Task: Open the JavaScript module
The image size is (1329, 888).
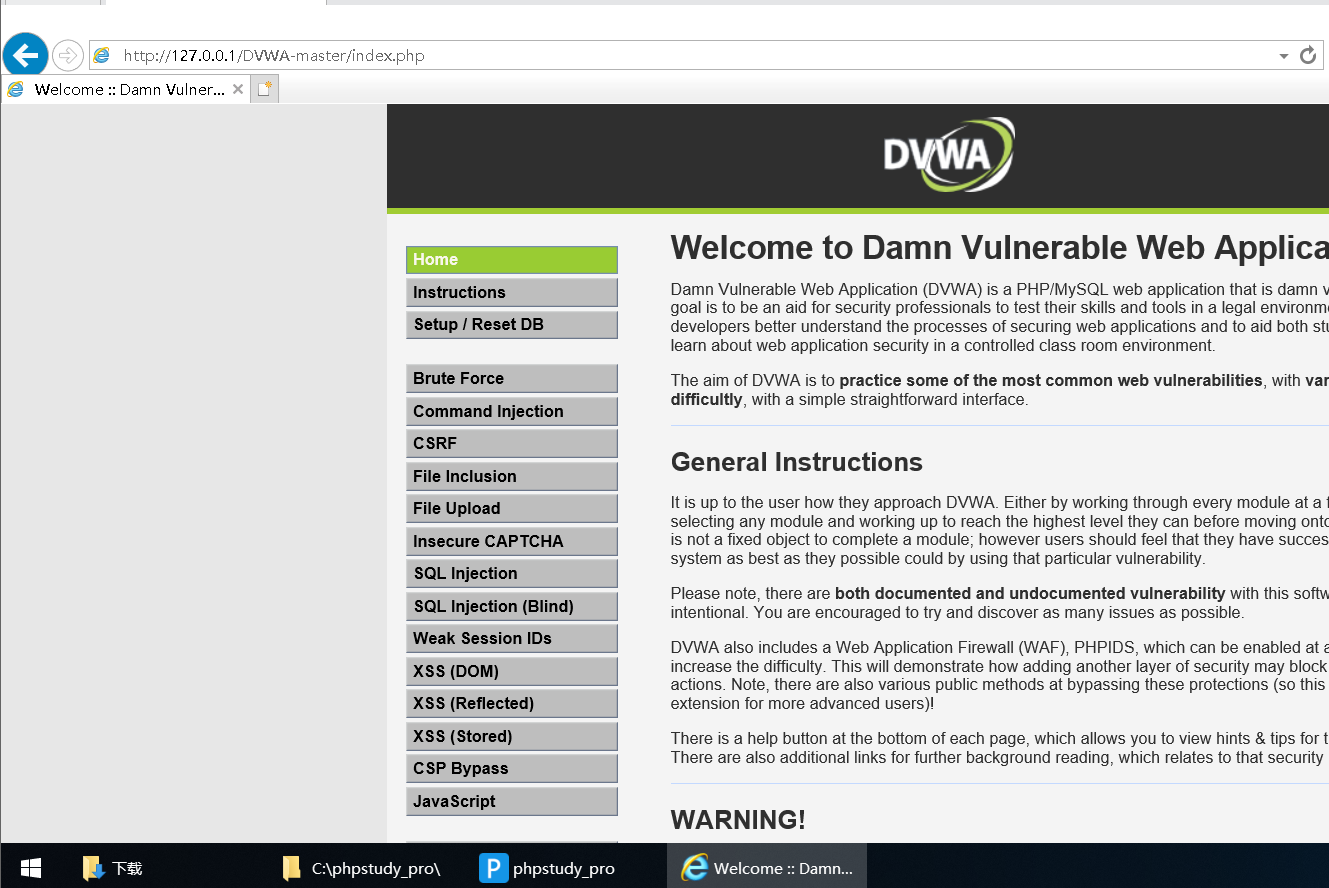Action: tap(512, 801)
